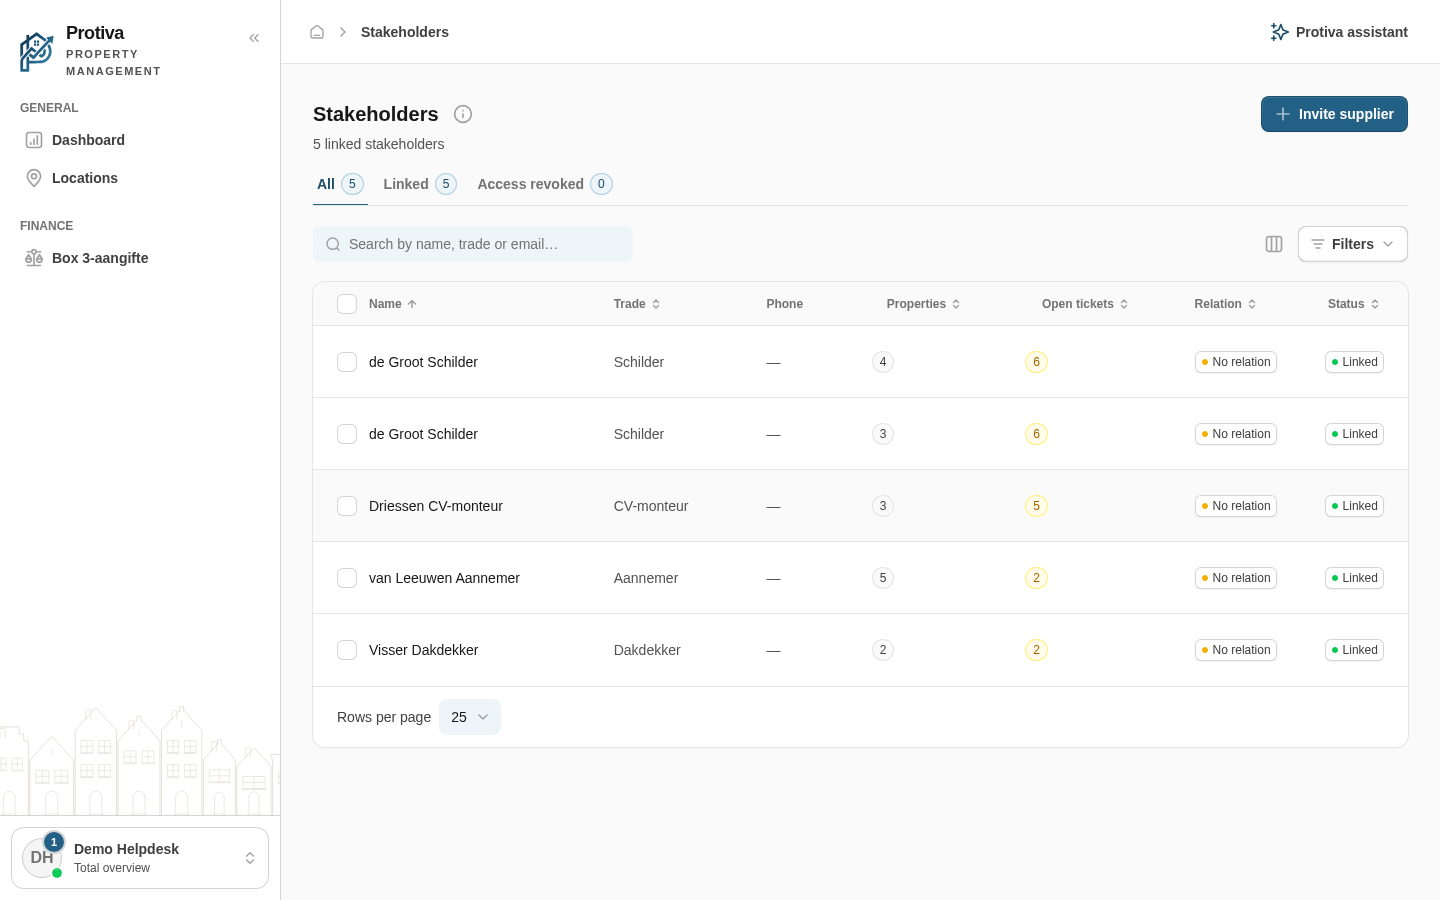This screenshot has height=900, width=1440.
Task: Click open tickets badge 5 for Driessen CV-monteur
Action: tap(1036, 506)
